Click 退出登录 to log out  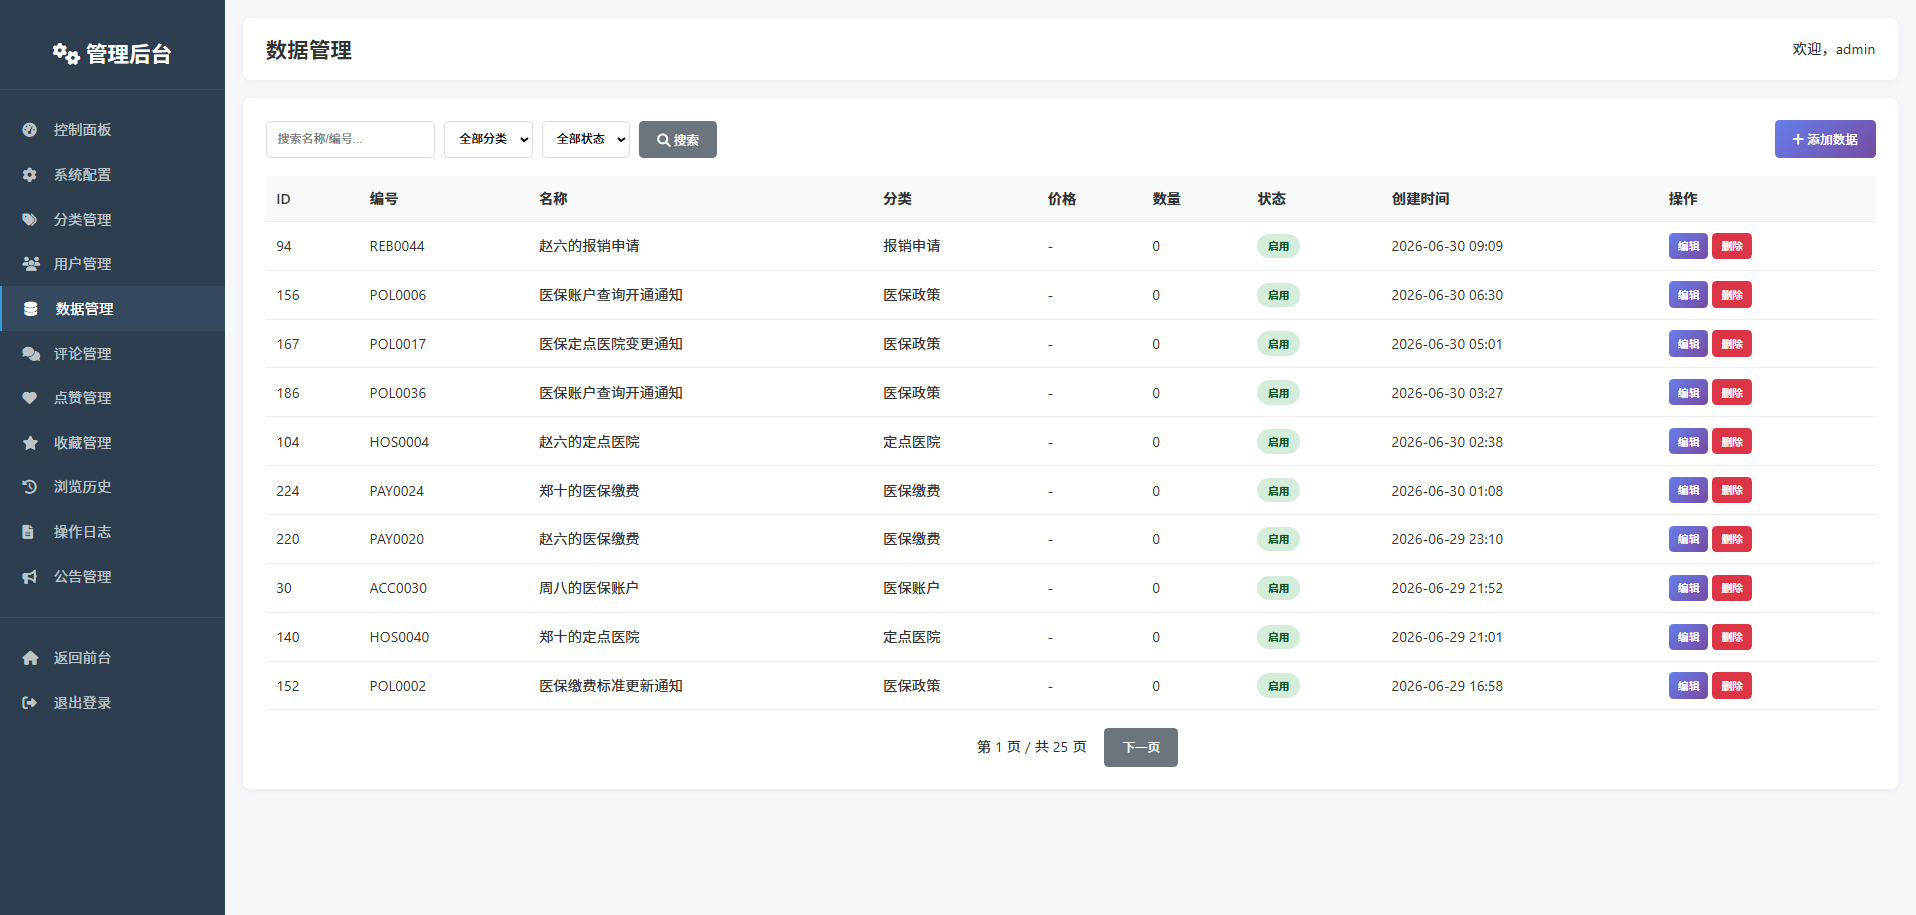pyautogui.click(x=112, y=703)
